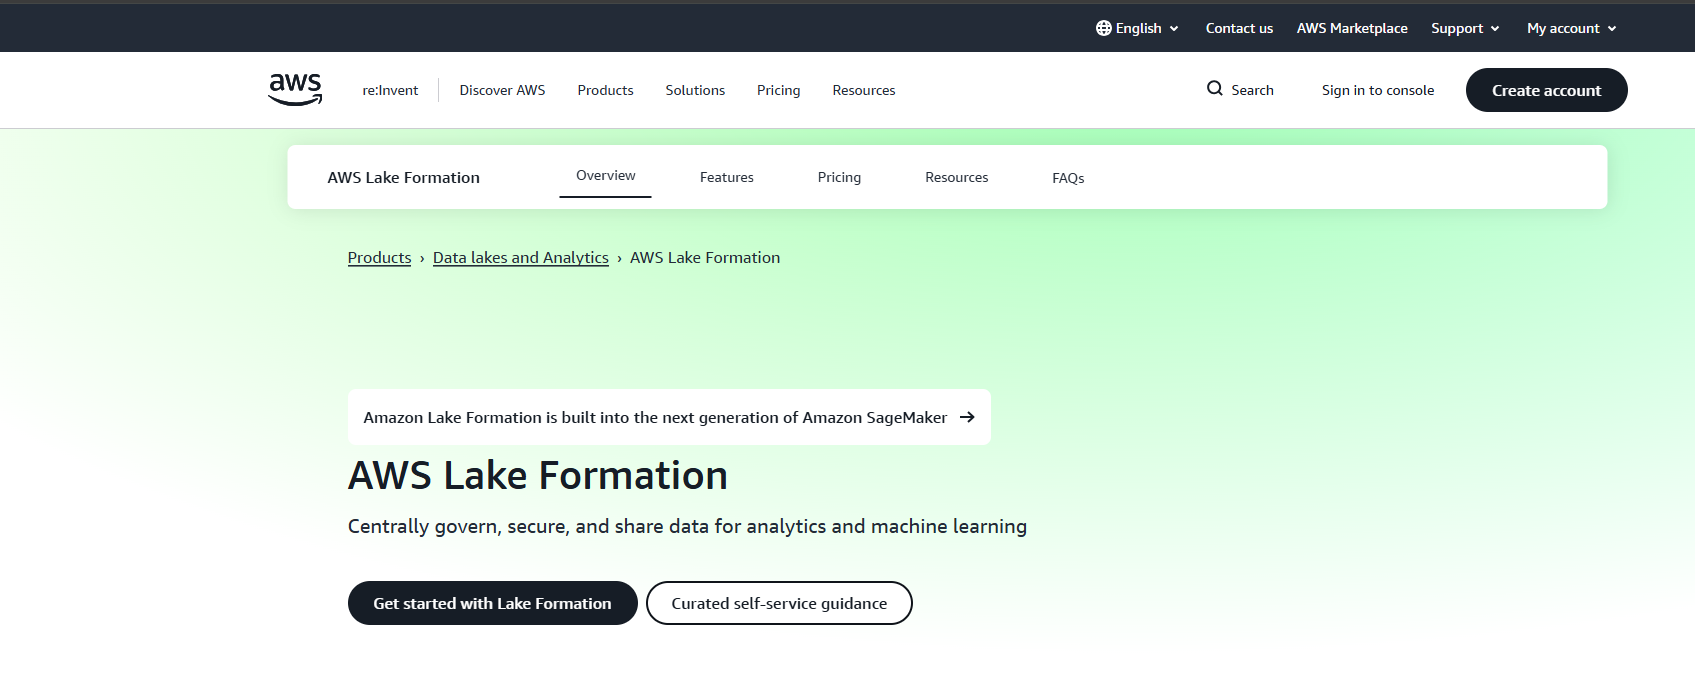Click Curated self-service guidance button
1695x691 pixels.
click(x=779, y=603)
